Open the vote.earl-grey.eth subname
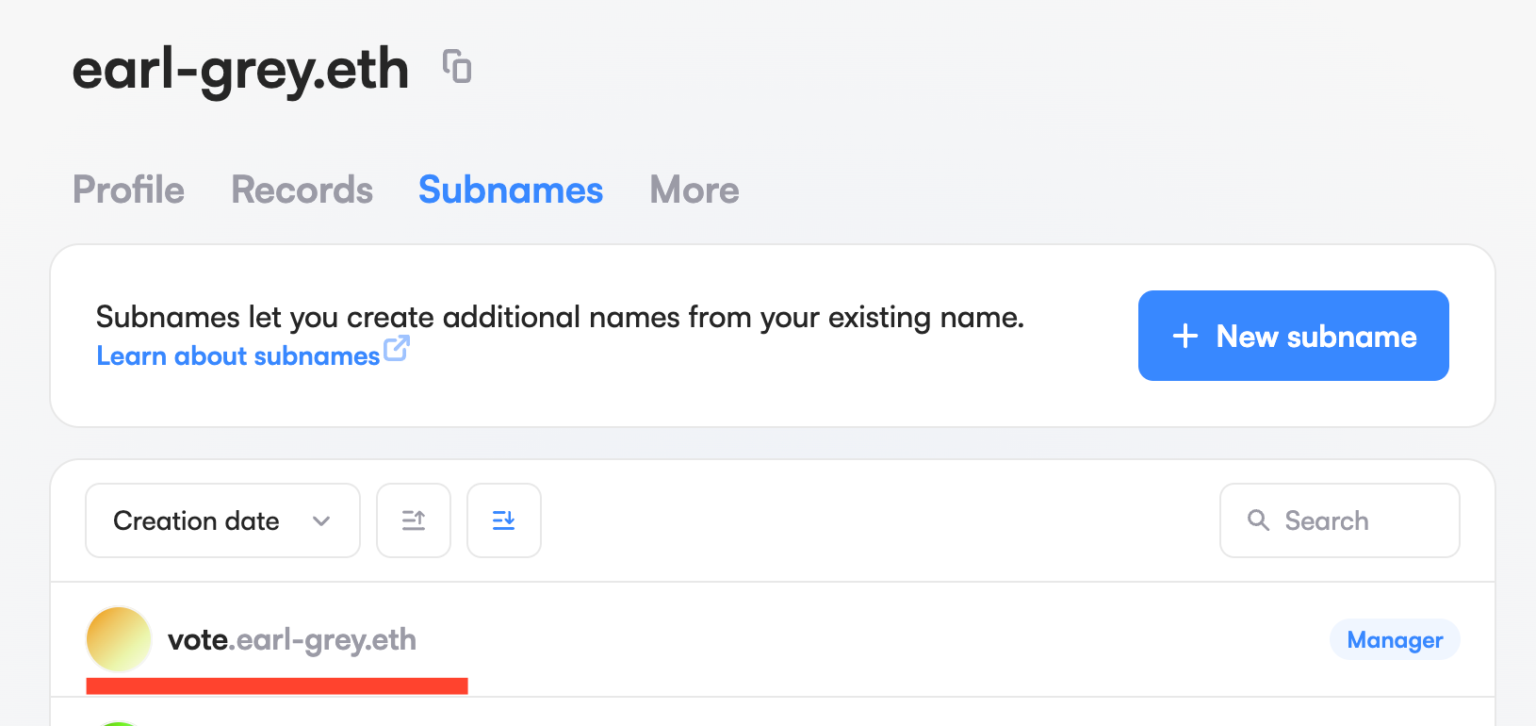This screenshot has width=1536, height=726. click(x=292, y=640)
